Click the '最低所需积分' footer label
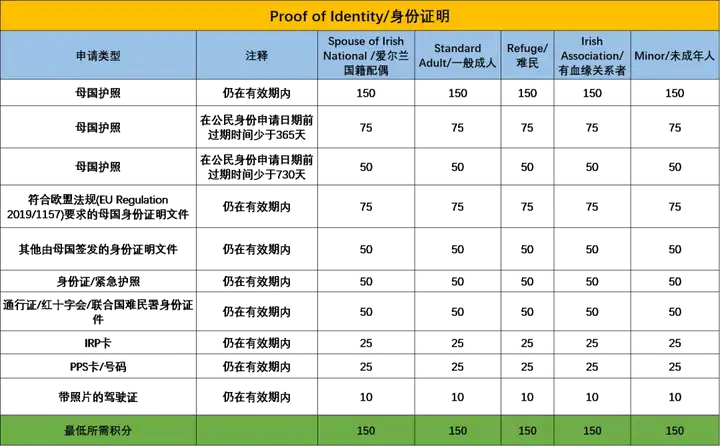This screenshot has height=446, width=720. 98,430
